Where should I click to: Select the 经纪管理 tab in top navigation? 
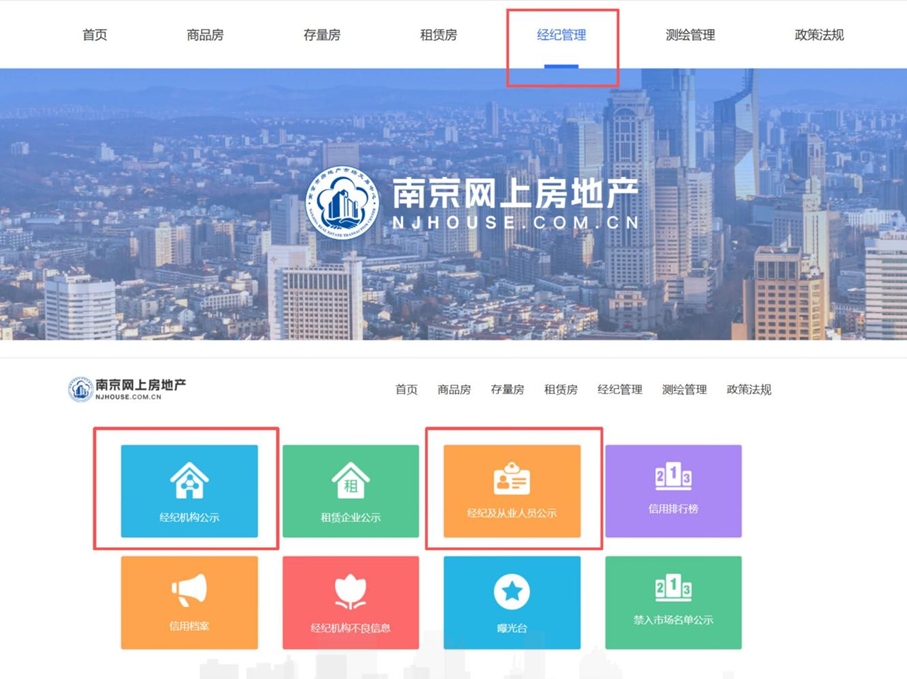click(x=561, y=35)
